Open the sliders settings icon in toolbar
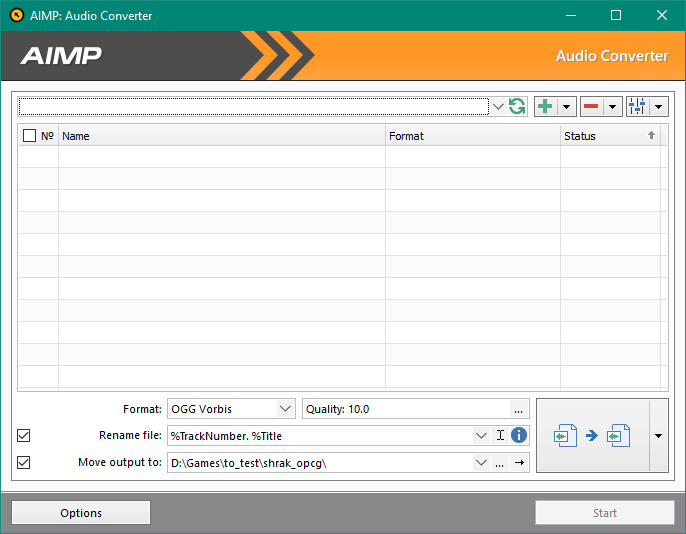This screenshot has height=534, width=686. [637, 107]
